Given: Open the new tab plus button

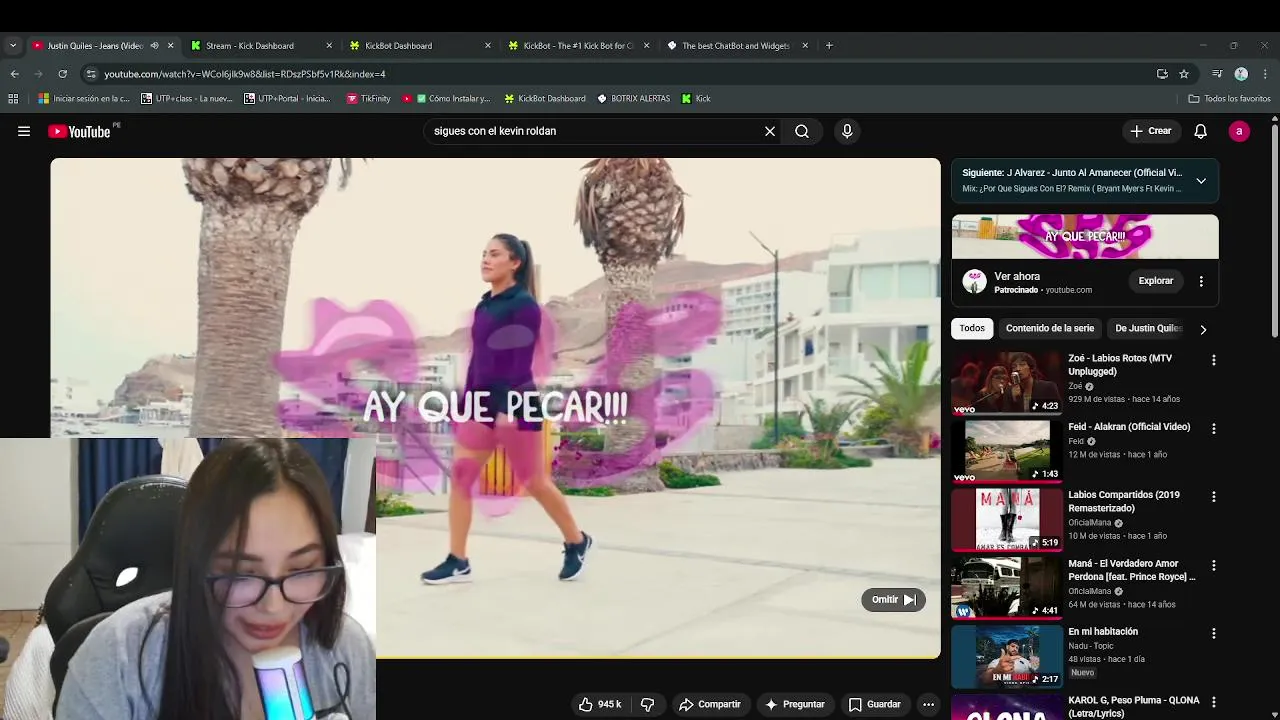Looking at the screenshot, I should pos(829,45).
